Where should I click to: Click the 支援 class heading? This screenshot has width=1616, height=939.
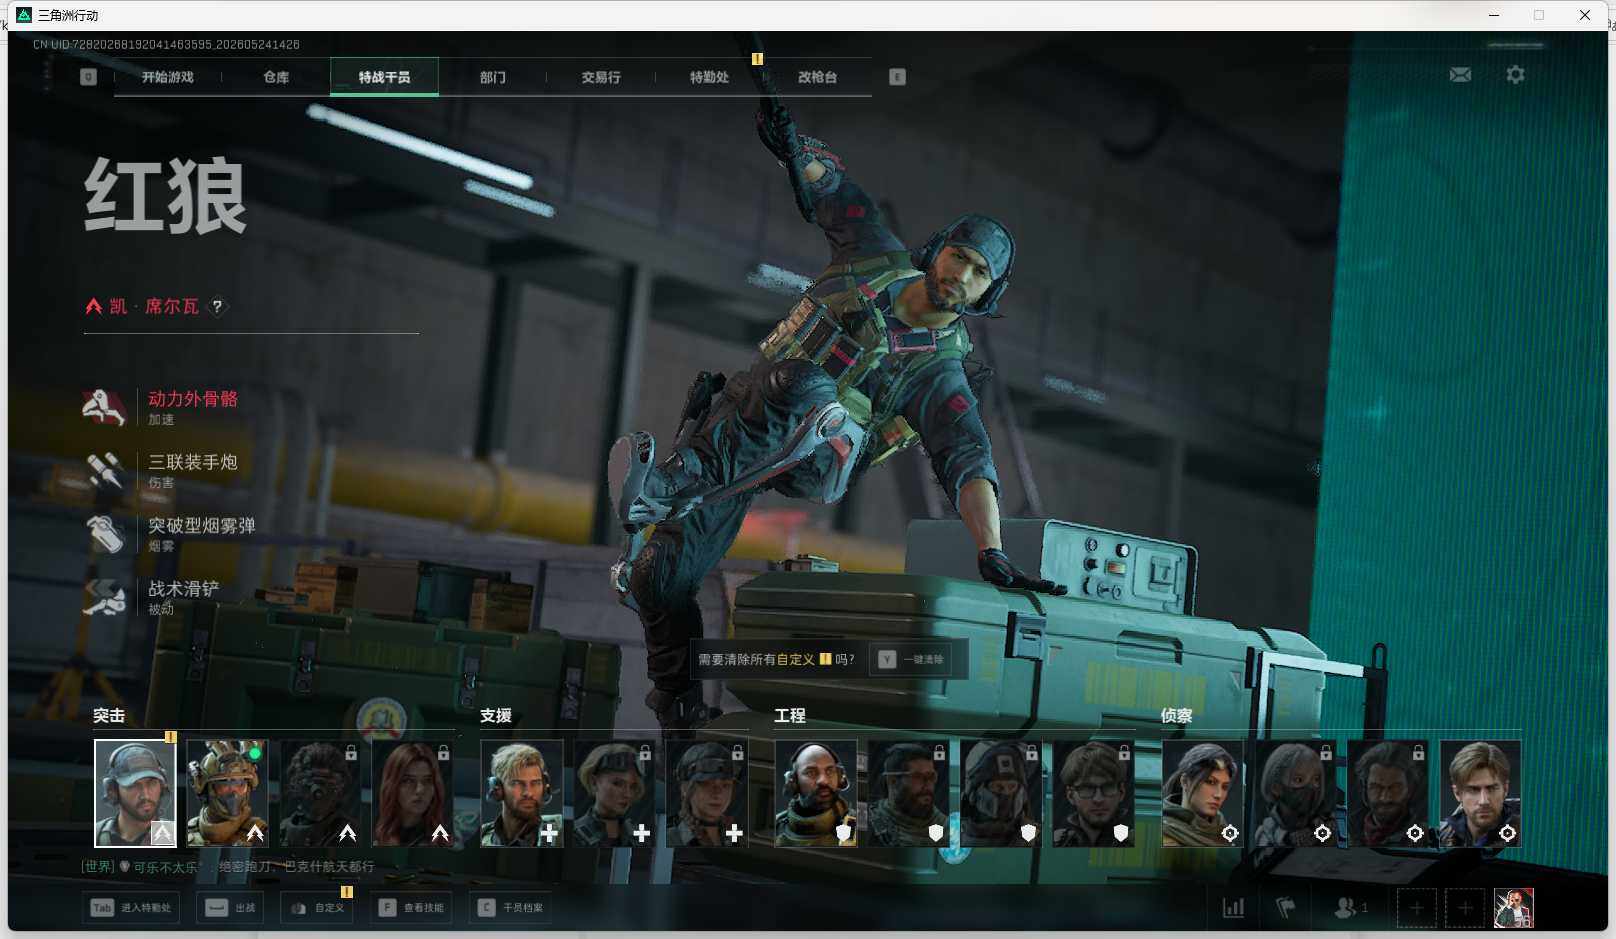pos(496,716)
